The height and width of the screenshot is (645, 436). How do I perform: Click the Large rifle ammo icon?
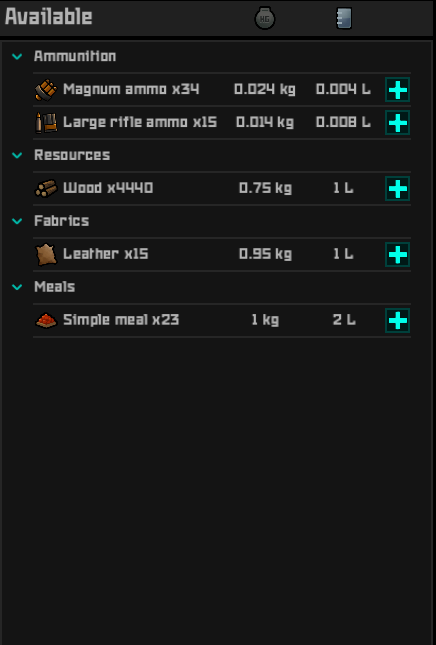click(x=46, y=123)
